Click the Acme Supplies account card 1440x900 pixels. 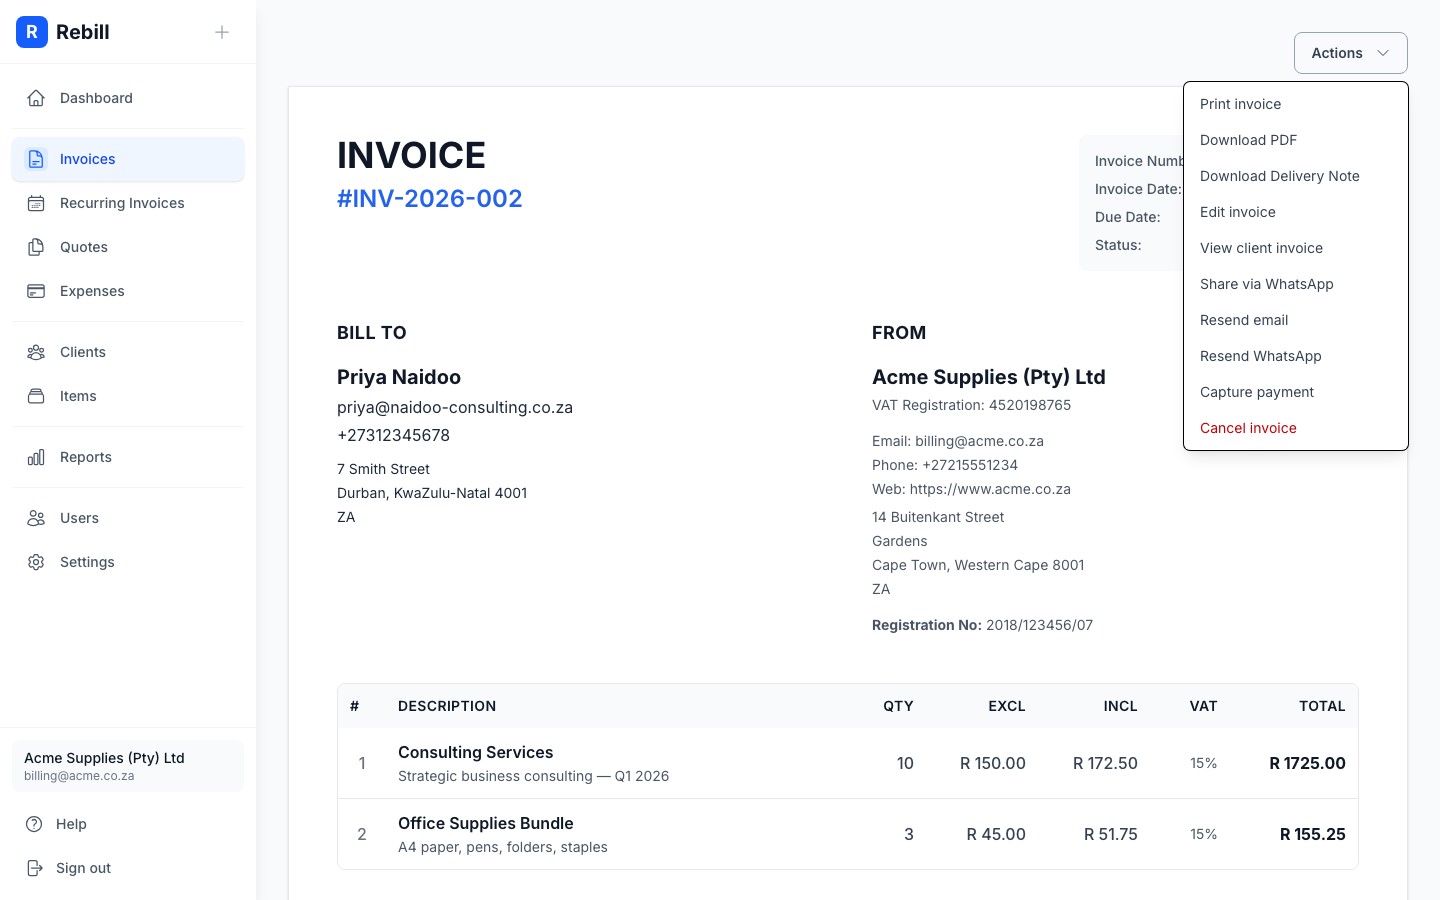pos(128,766)
